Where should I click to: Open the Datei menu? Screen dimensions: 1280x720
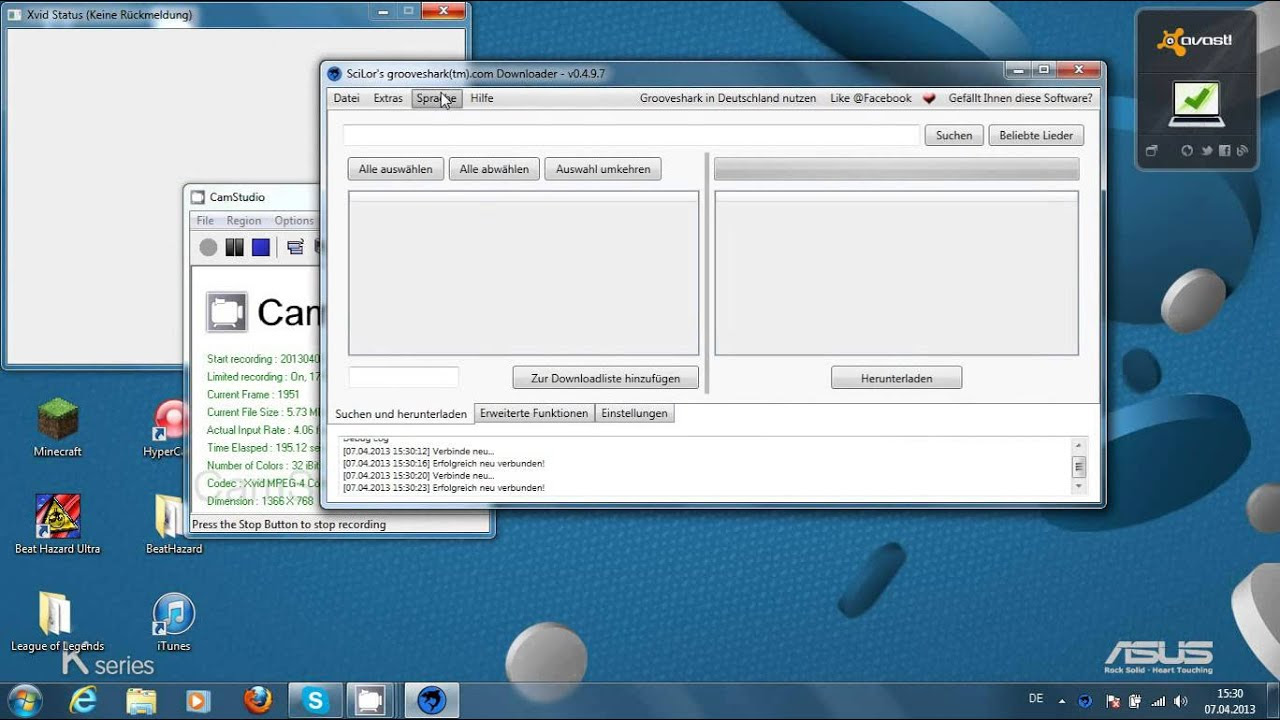click(x=346, y=98)
